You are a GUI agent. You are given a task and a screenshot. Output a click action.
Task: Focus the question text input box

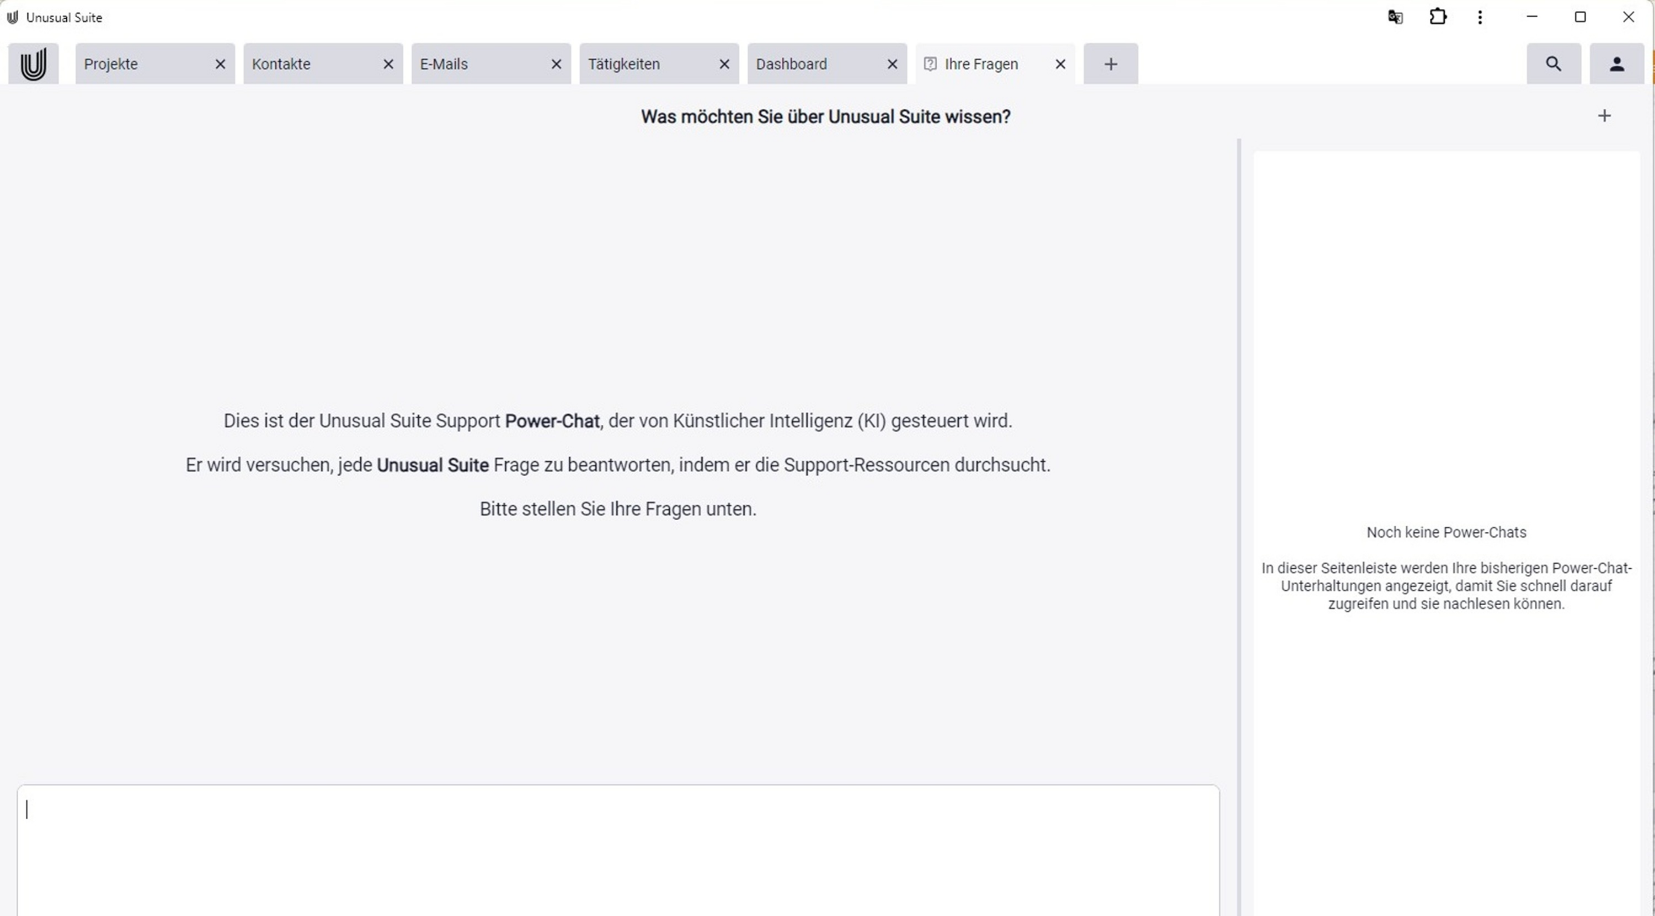618,848
